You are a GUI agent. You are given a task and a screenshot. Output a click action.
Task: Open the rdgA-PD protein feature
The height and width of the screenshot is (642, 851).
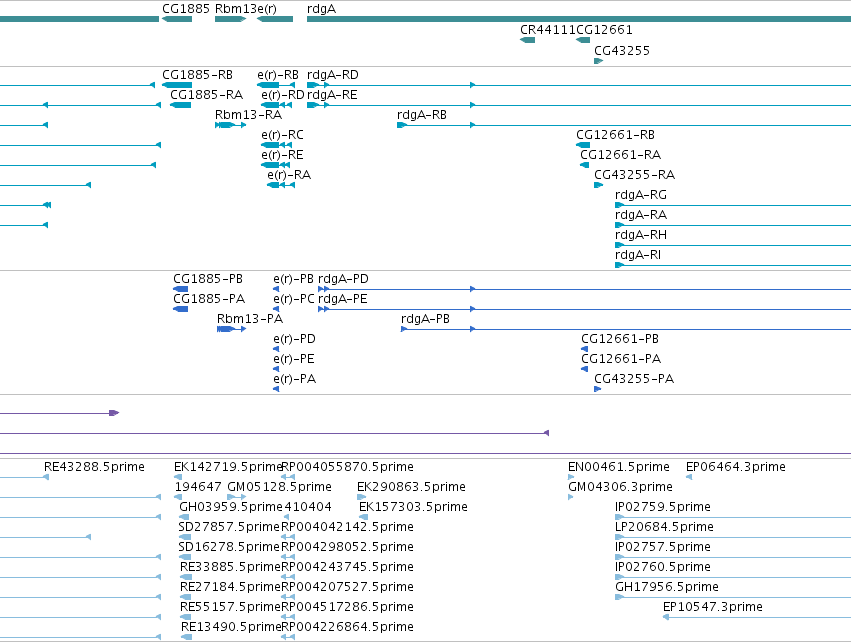point(343,279)
